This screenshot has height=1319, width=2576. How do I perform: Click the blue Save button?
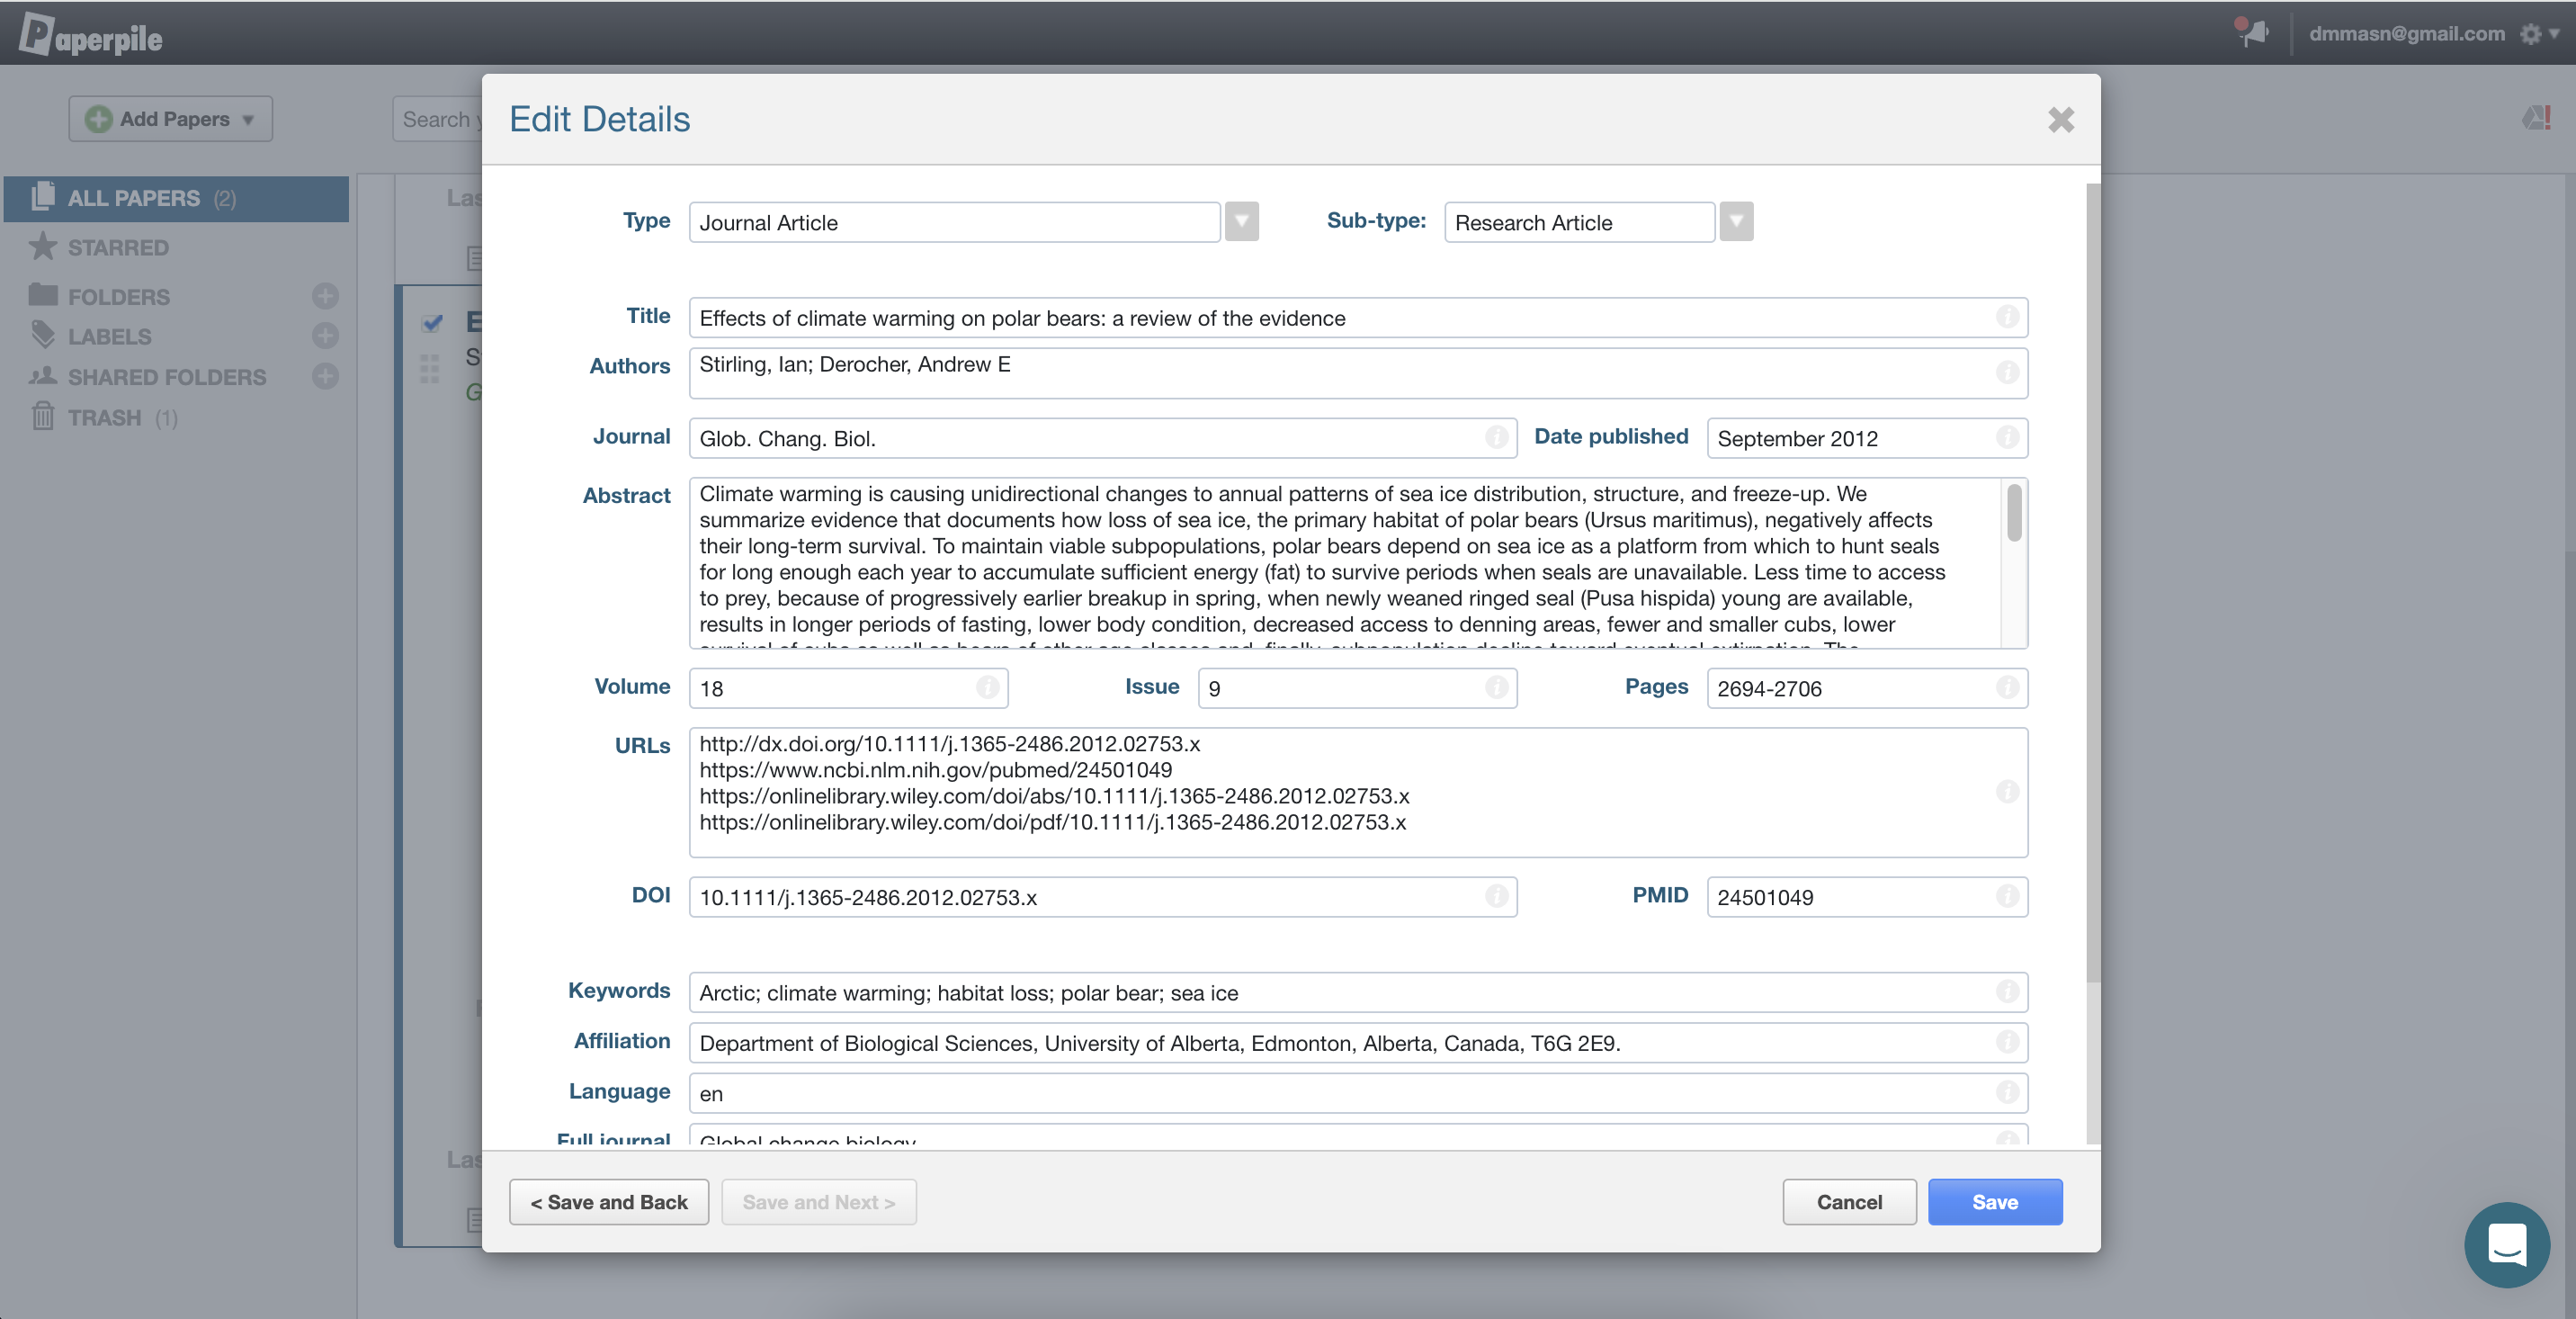[x=1994, y=1201]
